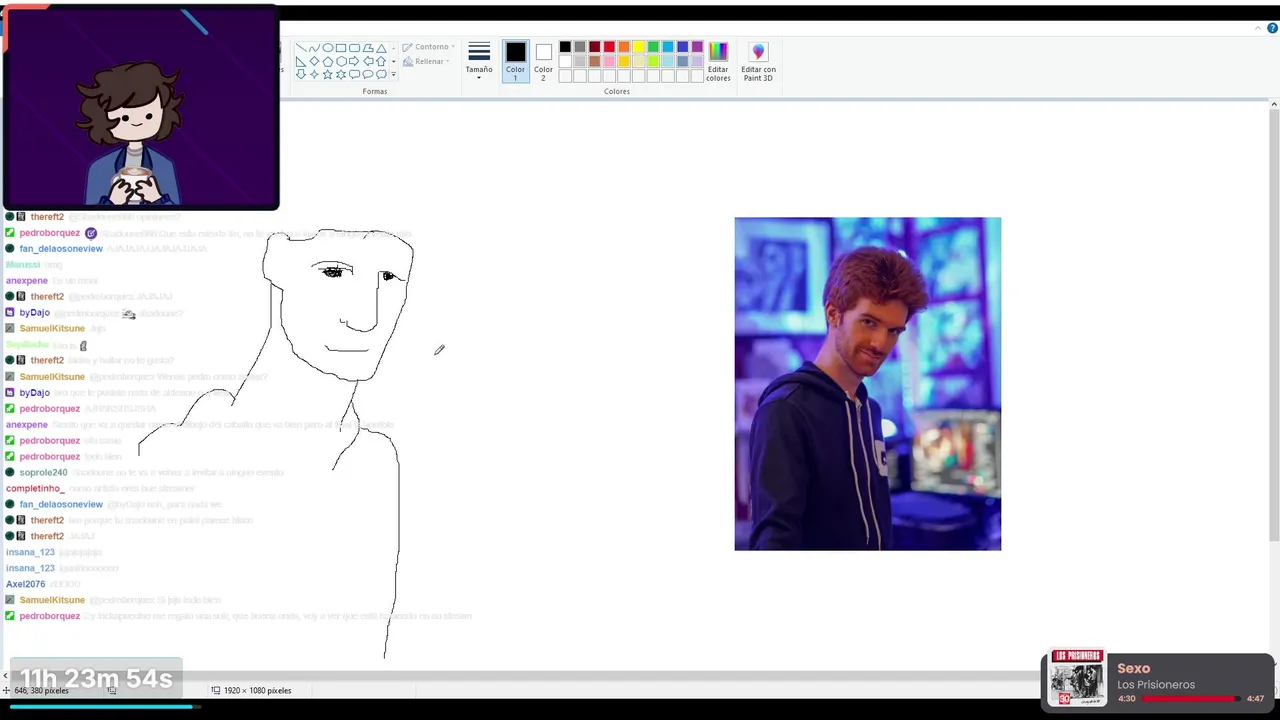This screenshot has width=1280, height=720.
Task: Select the Rectangle shape tool
Action: click(x=341, y=48)
